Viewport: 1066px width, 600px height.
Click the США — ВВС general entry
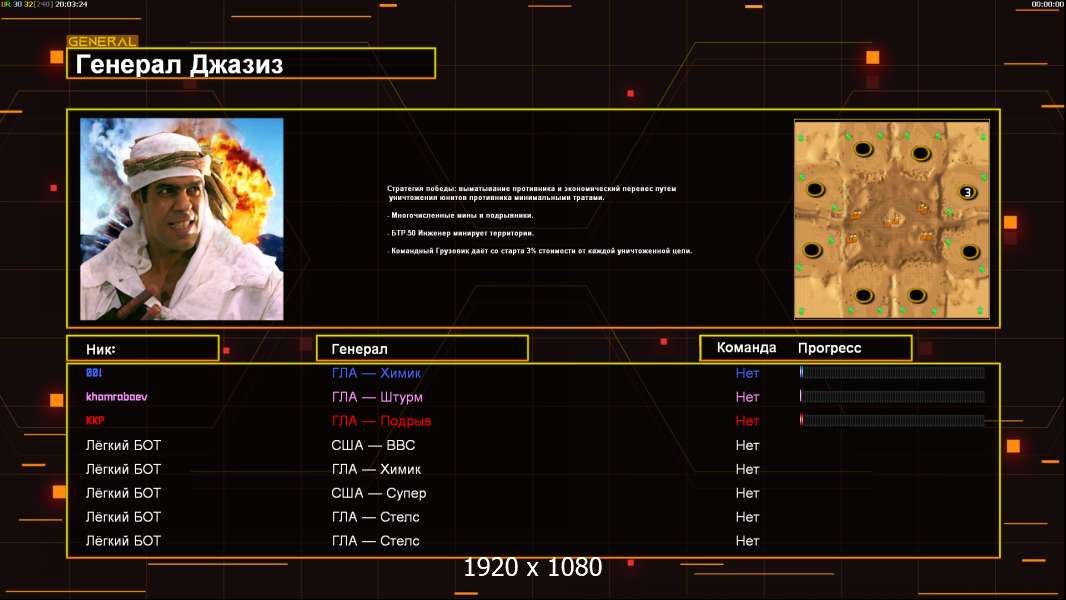coord(373,445)
